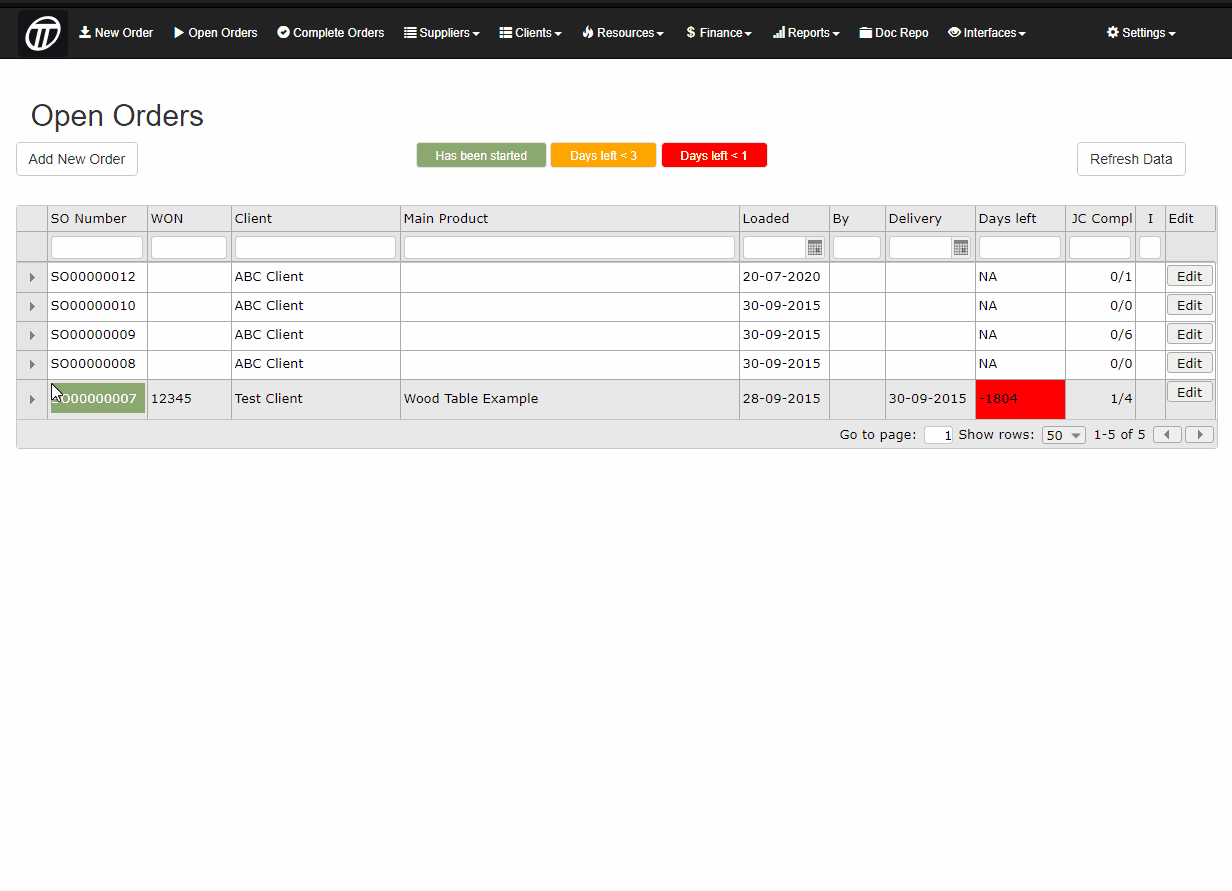This screenshot has width=1232, height=891.
Task: Edit order SO00000009
Action: (1189, 334)
